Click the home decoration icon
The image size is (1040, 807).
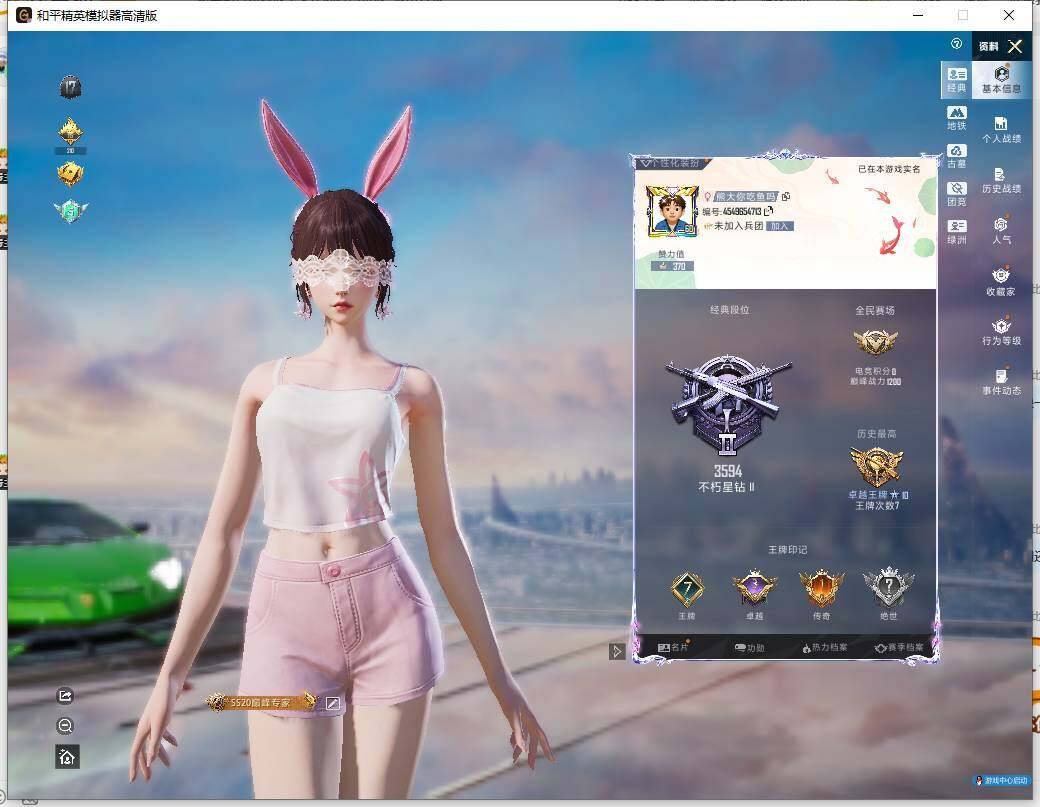coord(67,757)
